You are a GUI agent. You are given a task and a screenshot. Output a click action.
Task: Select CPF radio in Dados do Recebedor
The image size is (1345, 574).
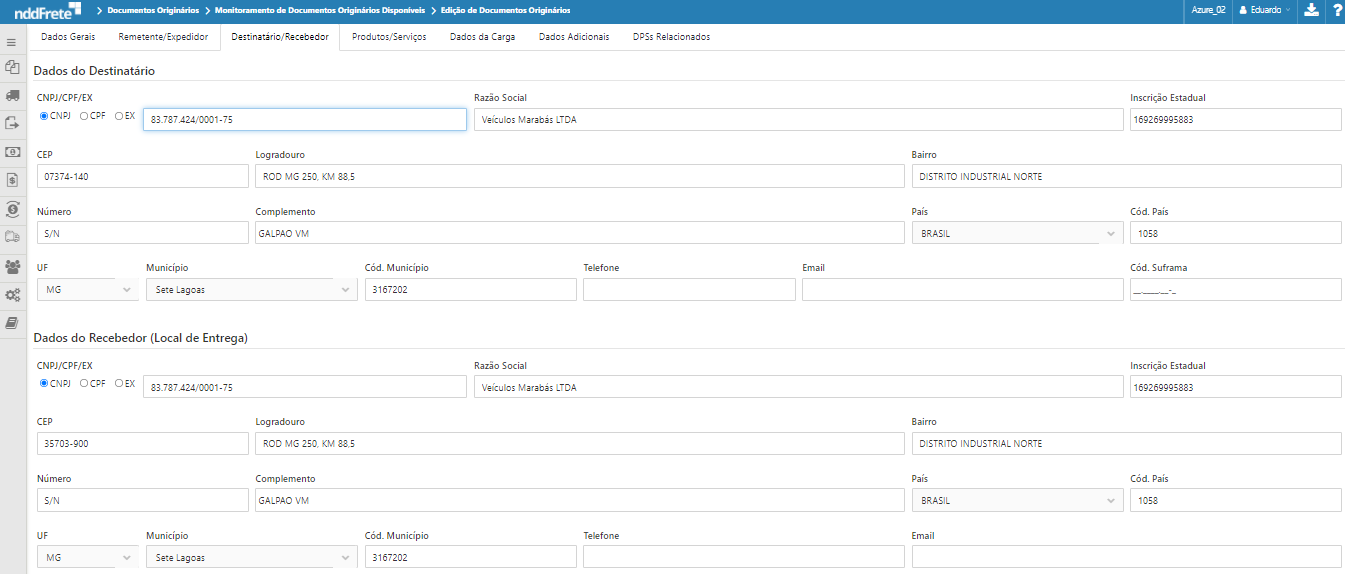[84, 383]
